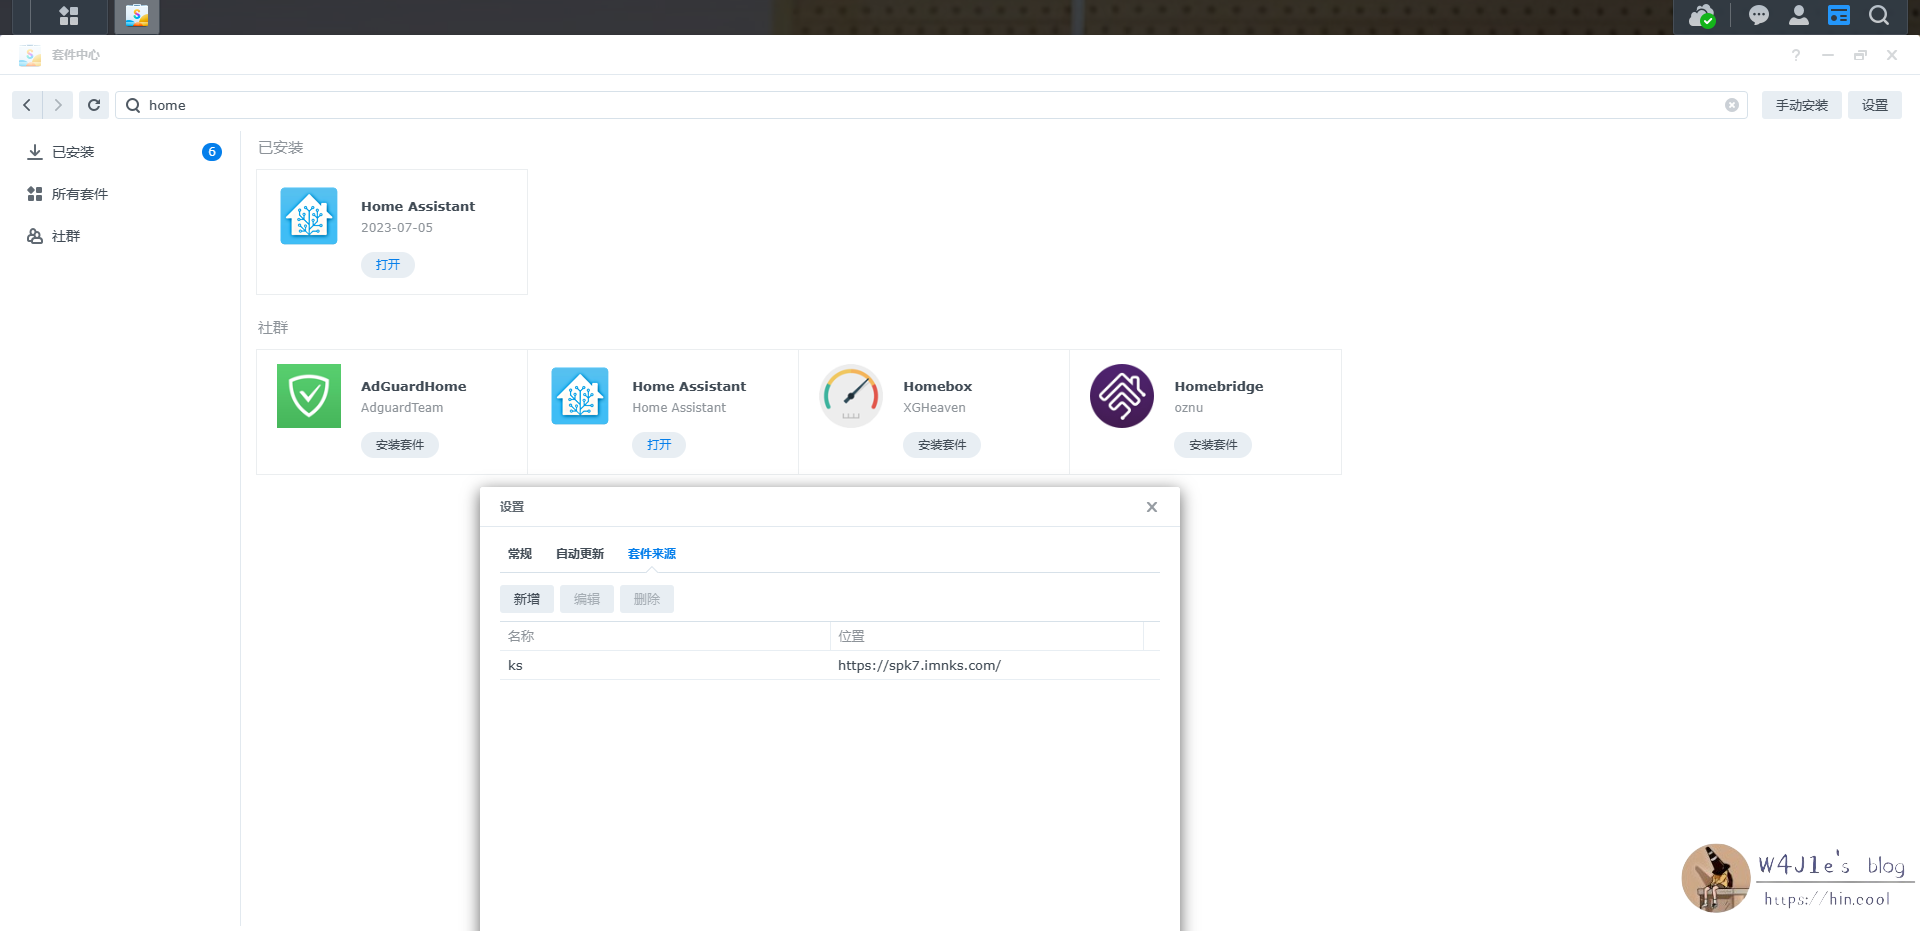Click the search input field
Viewport: 1920px width, 931px height.
coord(900,105)
